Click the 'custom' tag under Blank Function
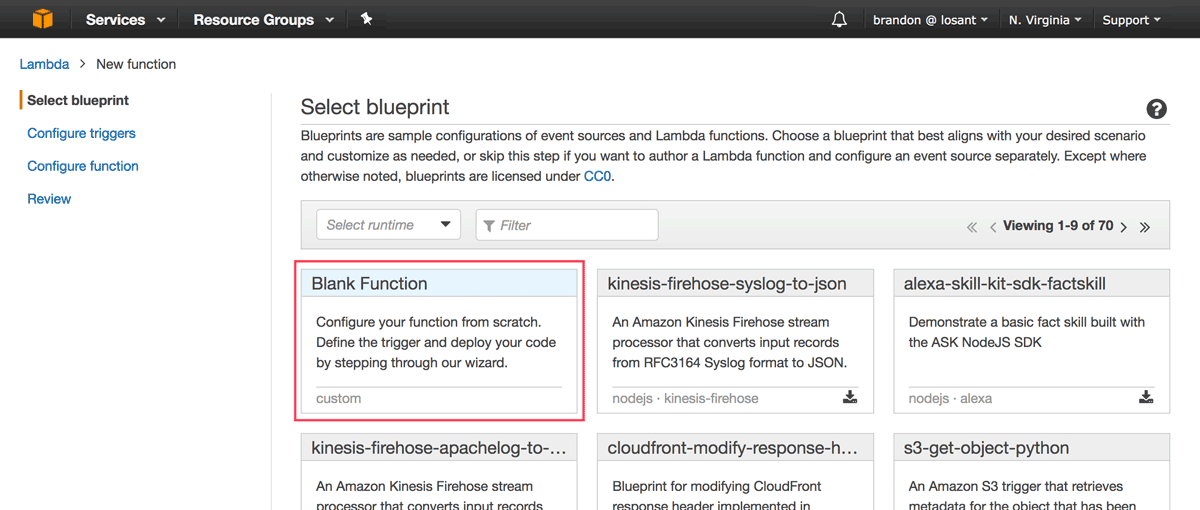Image resolution: width=1200 pixels, height=510 pixels. coord(338,398)
